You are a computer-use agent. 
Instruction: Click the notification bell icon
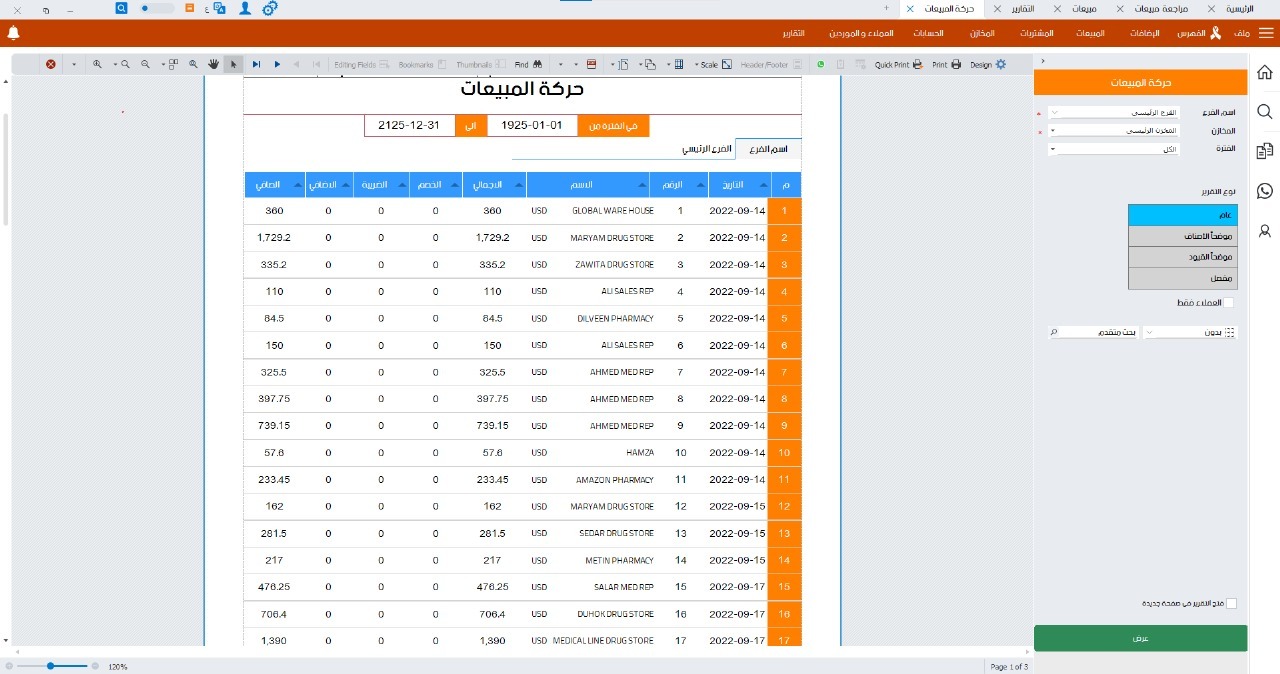pos(14,33)
